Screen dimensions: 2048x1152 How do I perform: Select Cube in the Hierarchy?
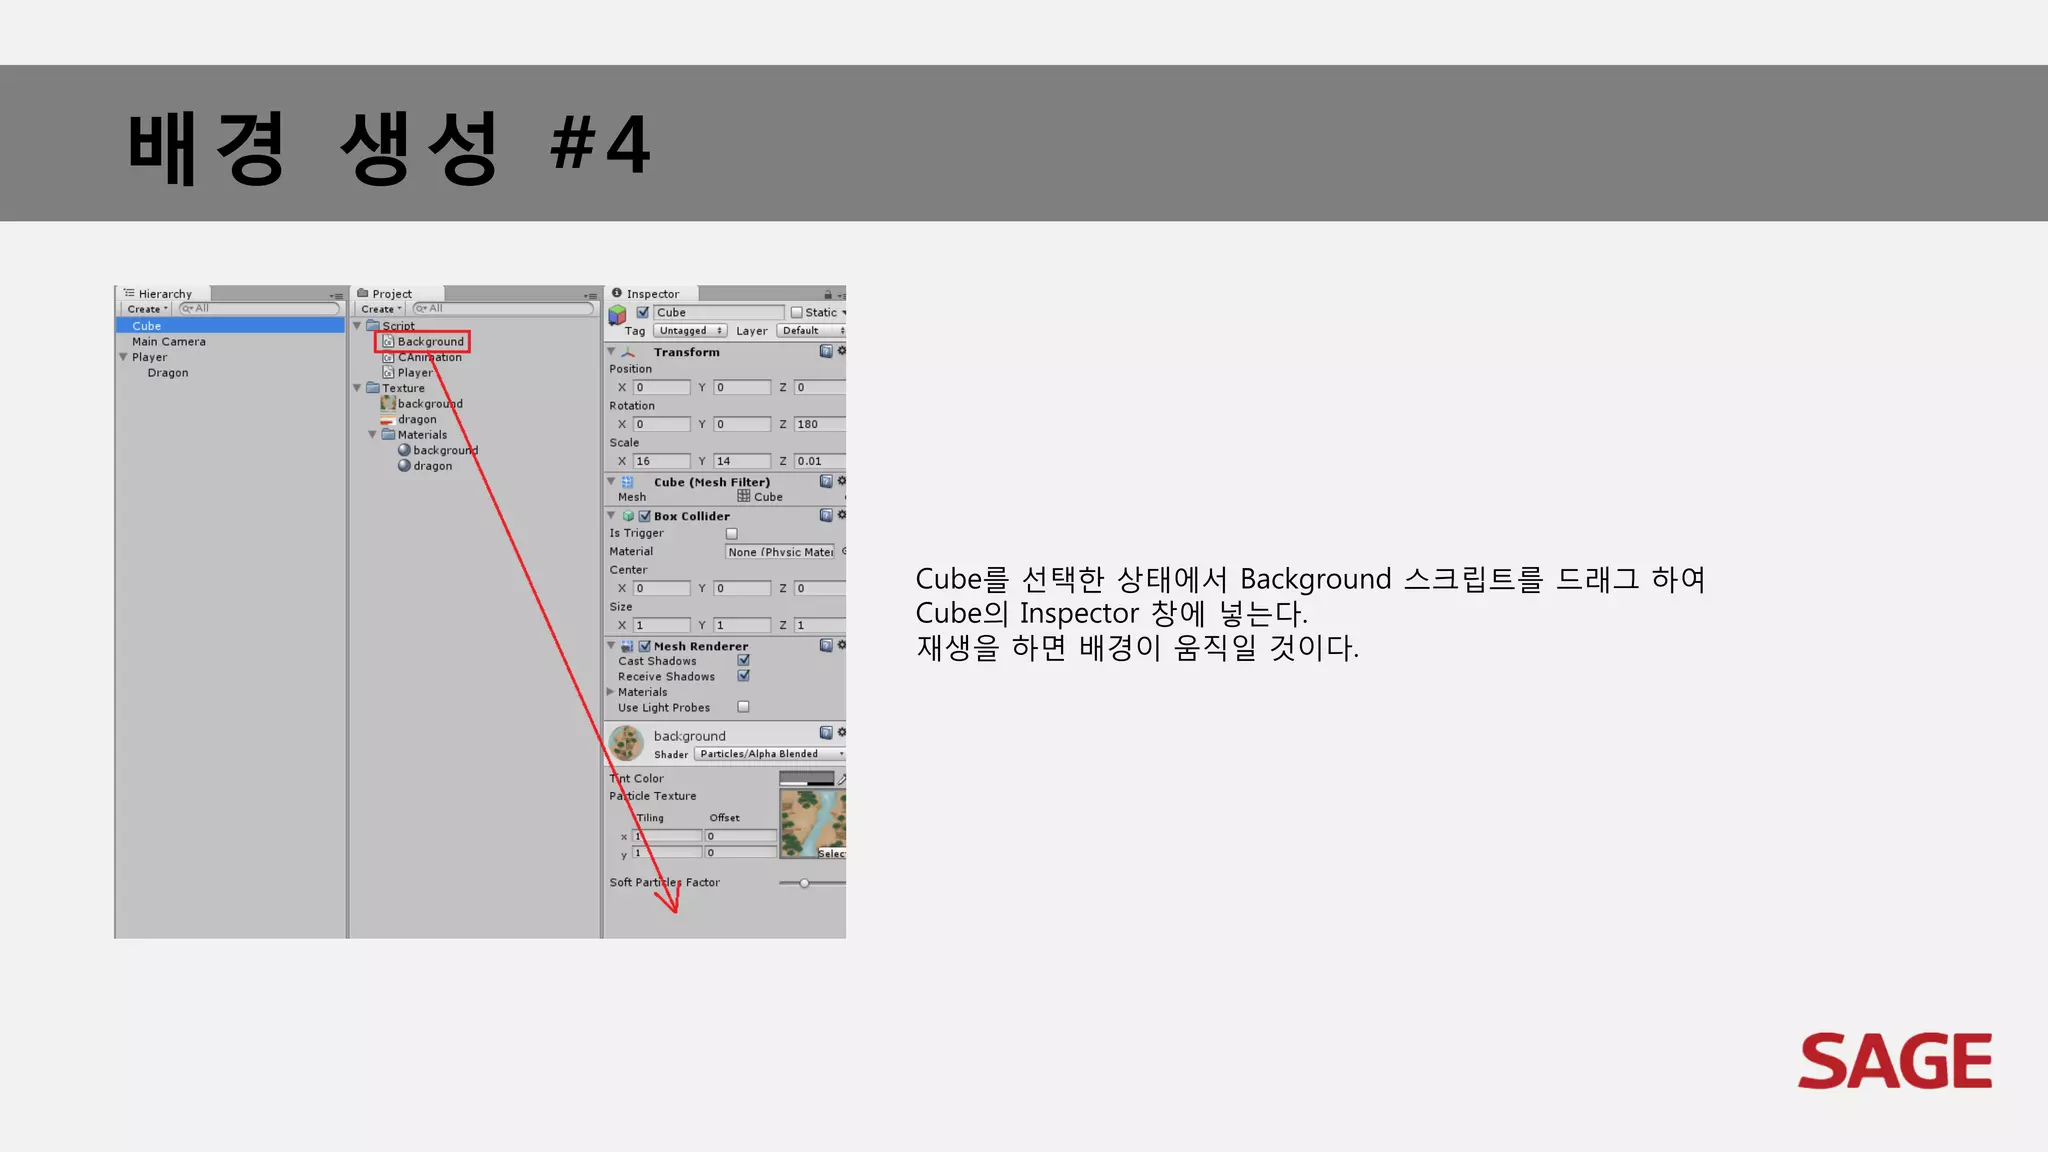(230, 326)
